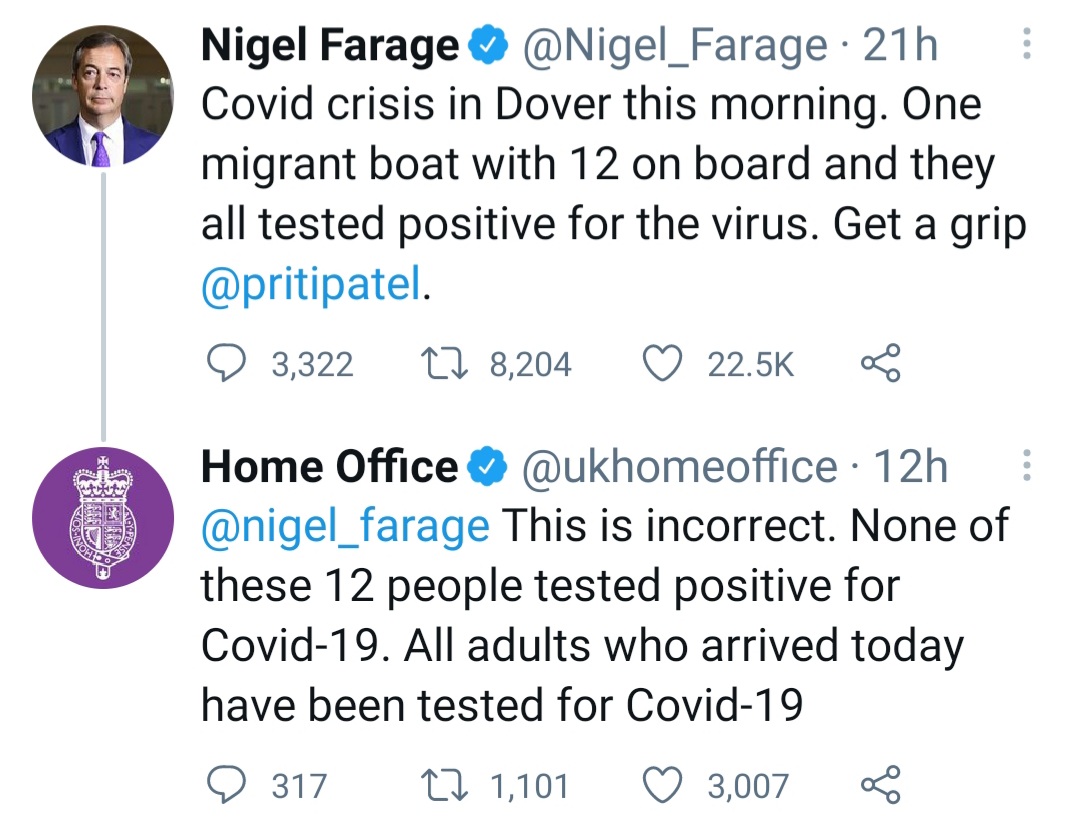Open the Nigel Farage display name
1080x826 pixels.
click(x=330, y=45)
